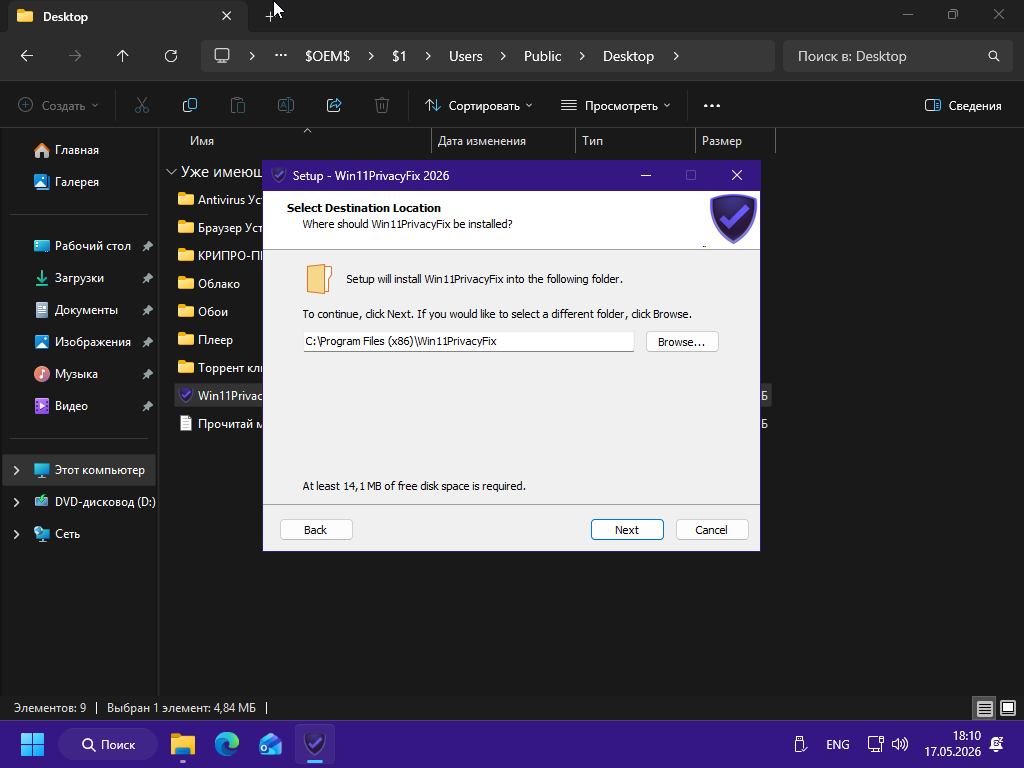
Task: Expand the chevron after Users in the breadcrumb
Action: (503, 56)
